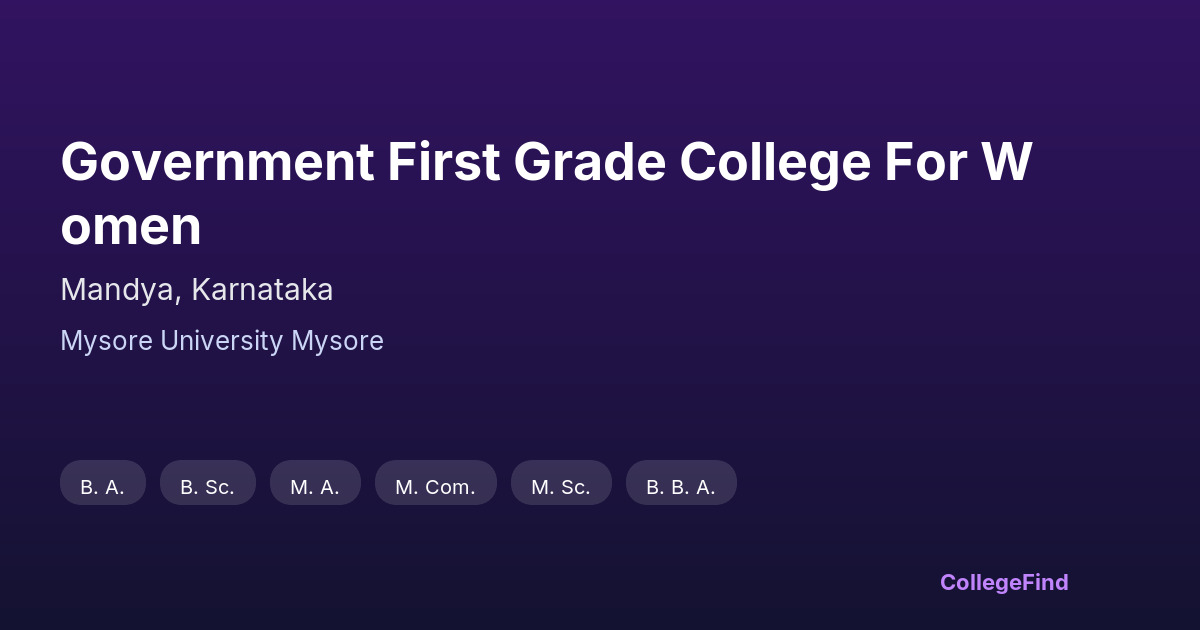This screenshot has height=630, width=1200.
Task: Click the Mandya, Karnataka location text
Action: (x=196, y=290)
